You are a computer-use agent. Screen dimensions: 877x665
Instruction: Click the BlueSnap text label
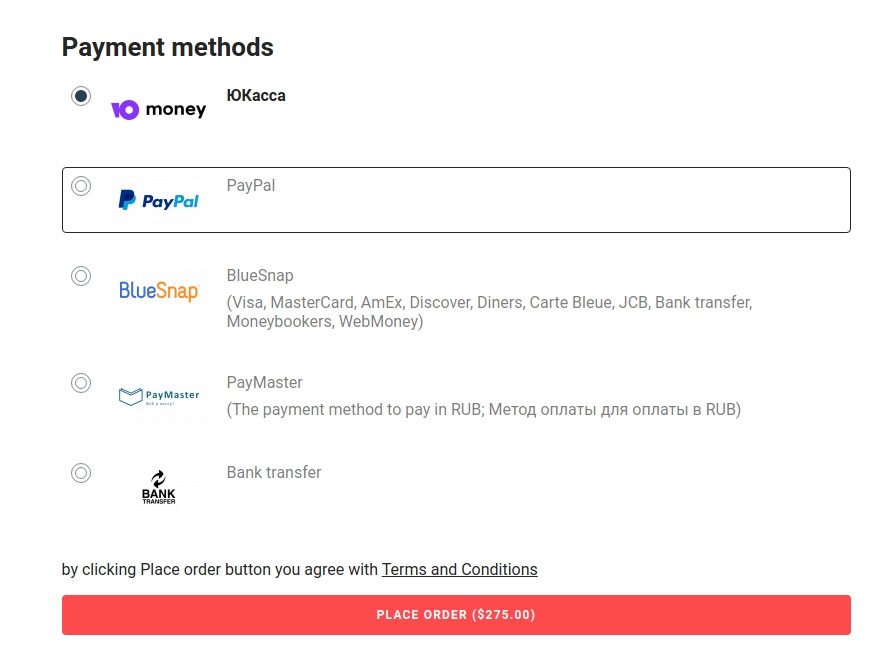tap(260, 276)
